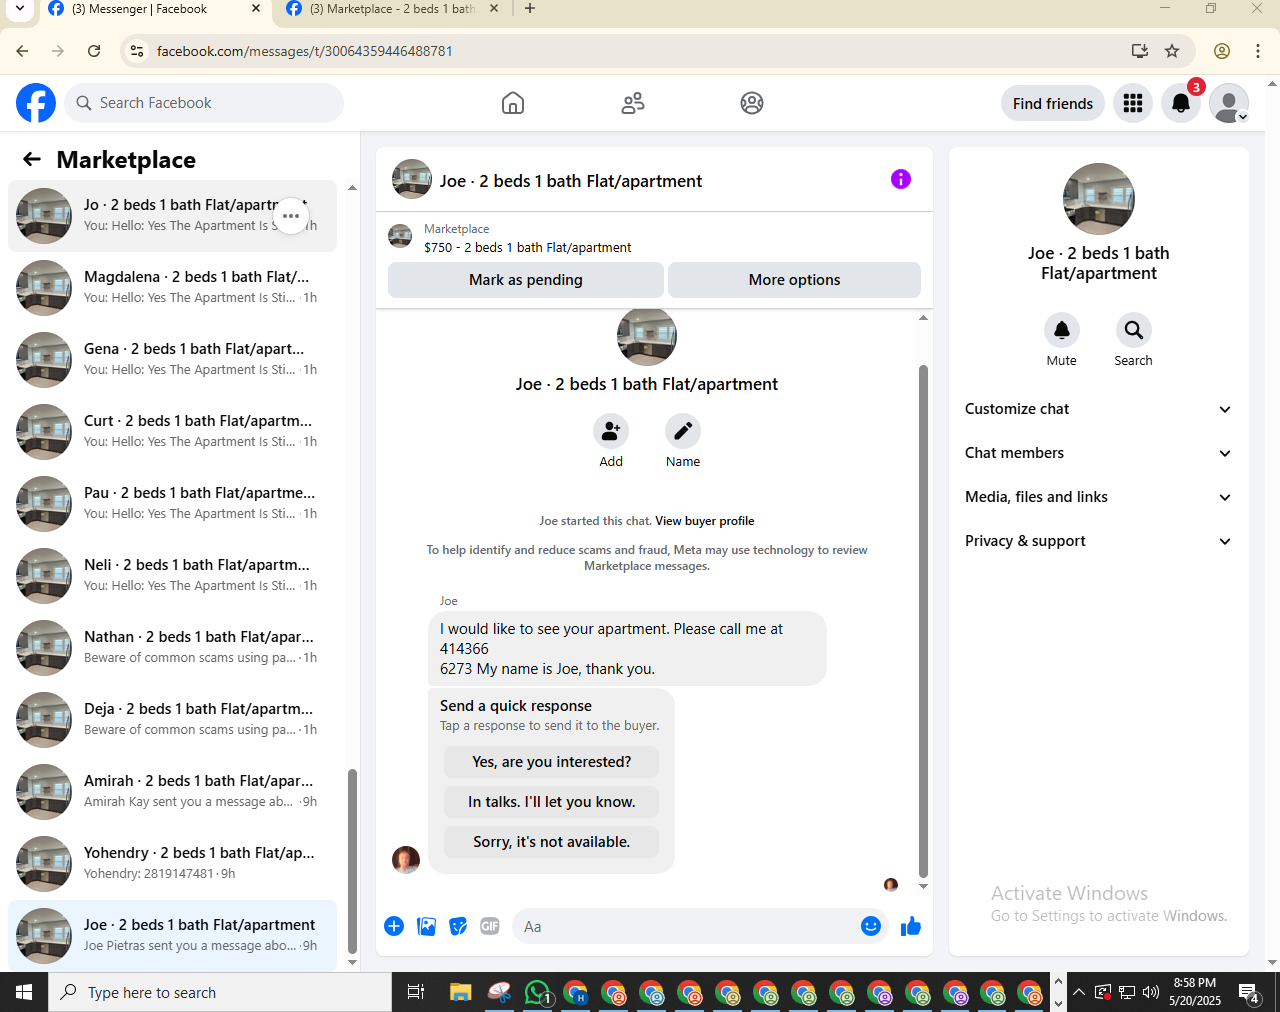Install app icon in address bar
This screenshot has width=1280, height=1012.
click(1139, 51)
